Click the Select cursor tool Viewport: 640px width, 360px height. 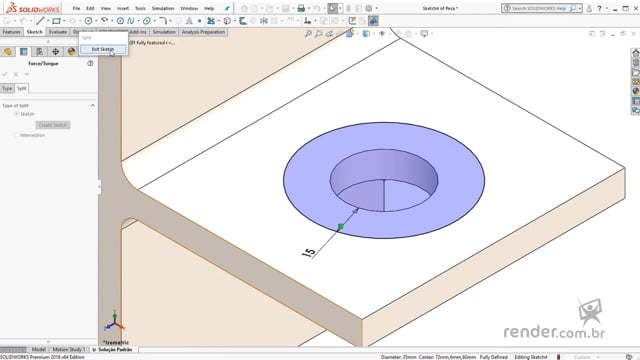333,8
